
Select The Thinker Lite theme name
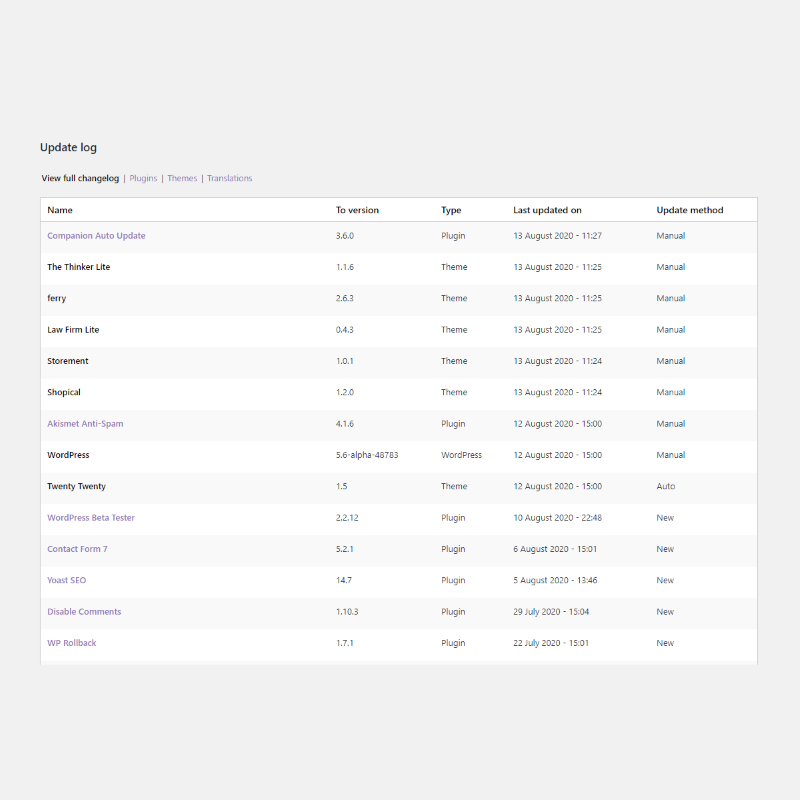pos(79,267)
